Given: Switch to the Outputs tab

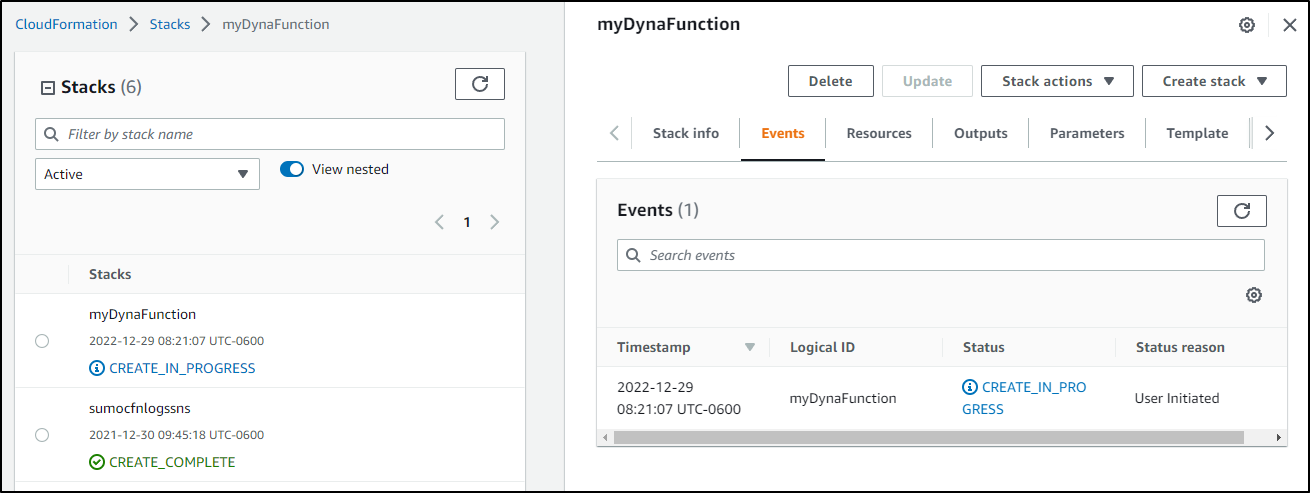Looking at the screenshot, I should click(980, 133).
